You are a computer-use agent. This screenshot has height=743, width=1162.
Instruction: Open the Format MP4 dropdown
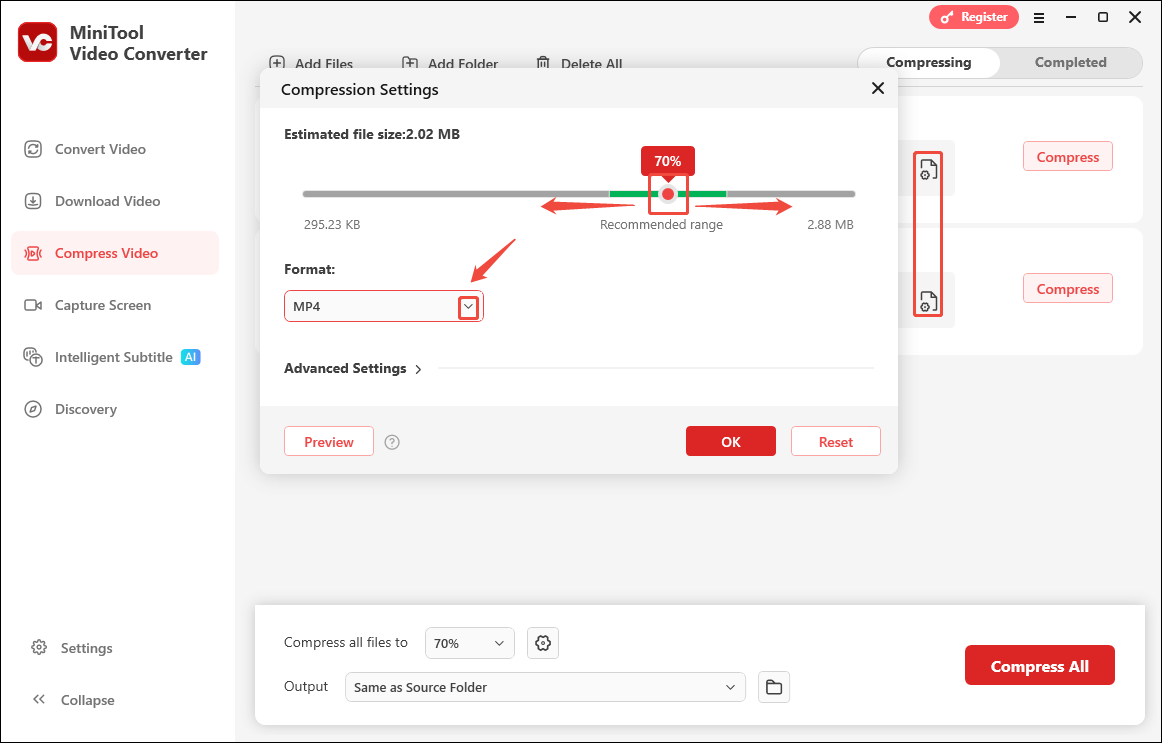384,306
